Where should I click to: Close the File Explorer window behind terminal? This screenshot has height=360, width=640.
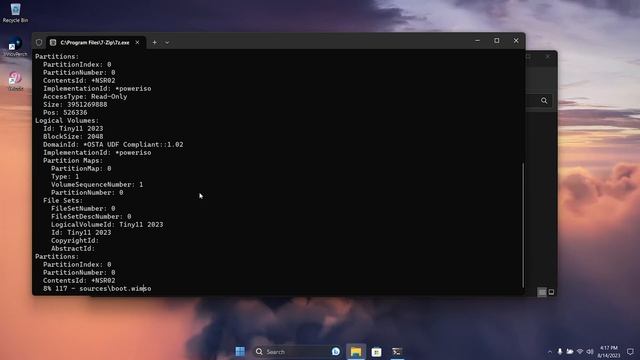pos(548,57)
